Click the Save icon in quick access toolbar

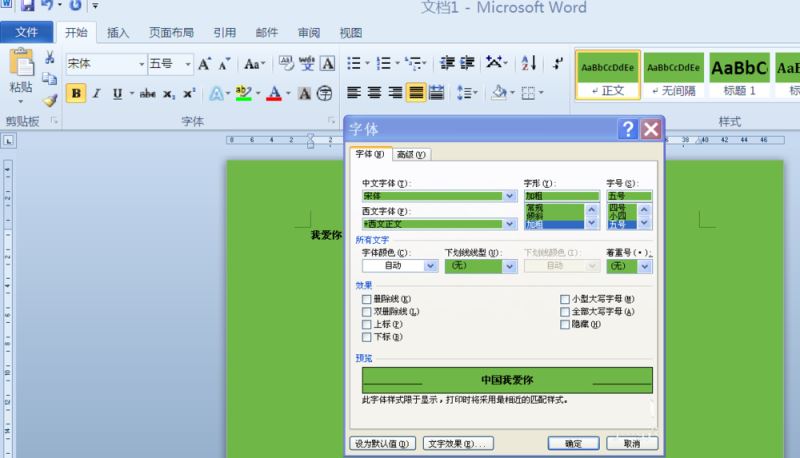point(27,6)
